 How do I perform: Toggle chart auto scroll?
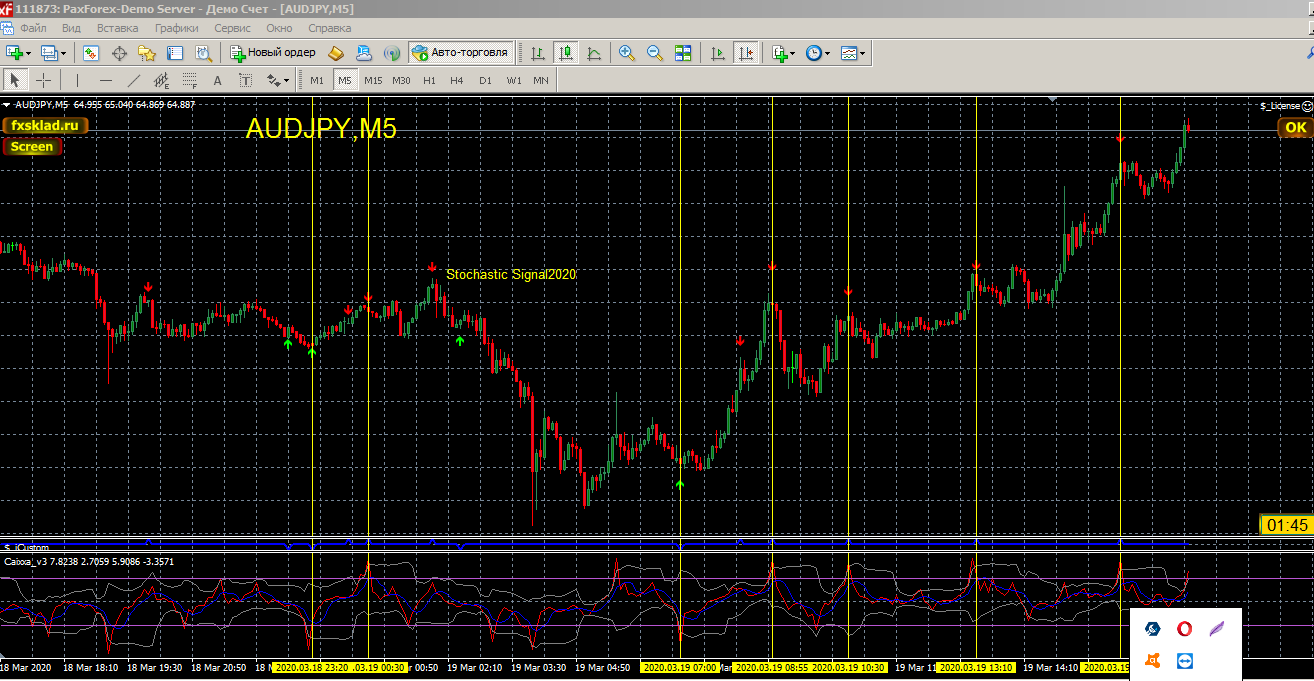(x=717, y=53)
